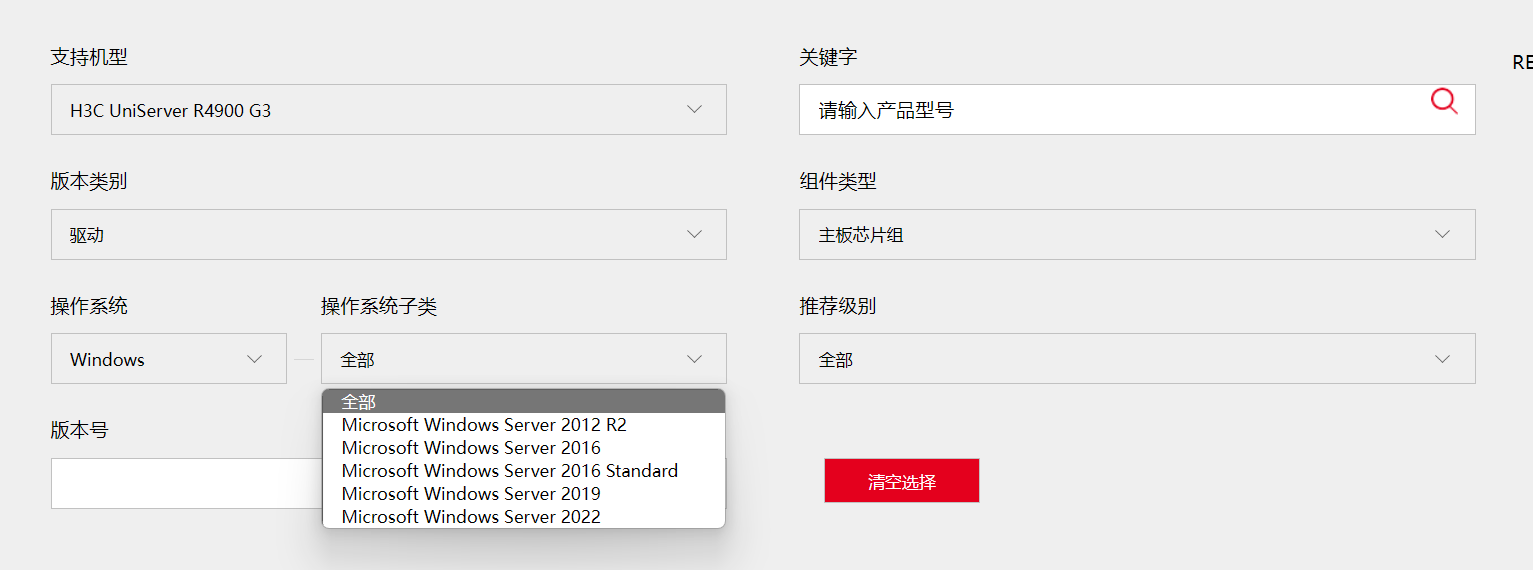Open the 主板芯片组 component type dropdown
The height and width of the screenshot is (570, 1533).
[1136, 235]
